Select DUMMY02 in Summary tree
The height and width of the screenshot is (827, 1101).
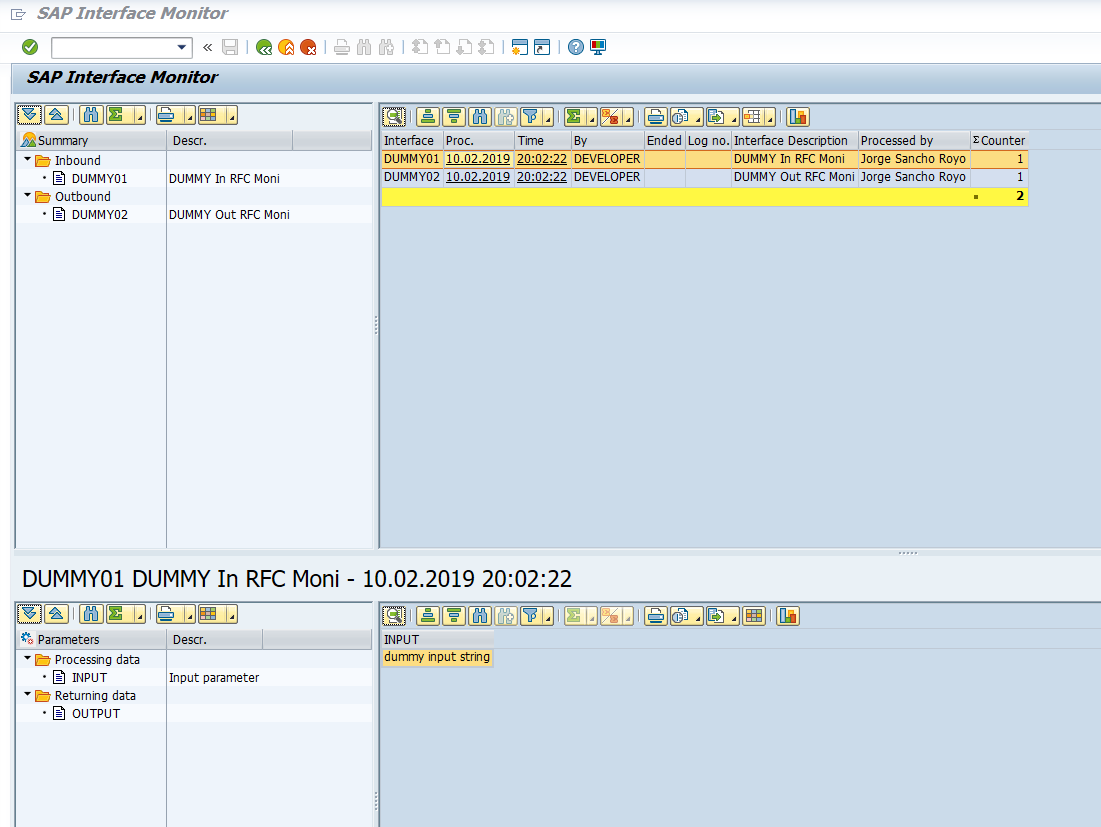tap(99, 214)
